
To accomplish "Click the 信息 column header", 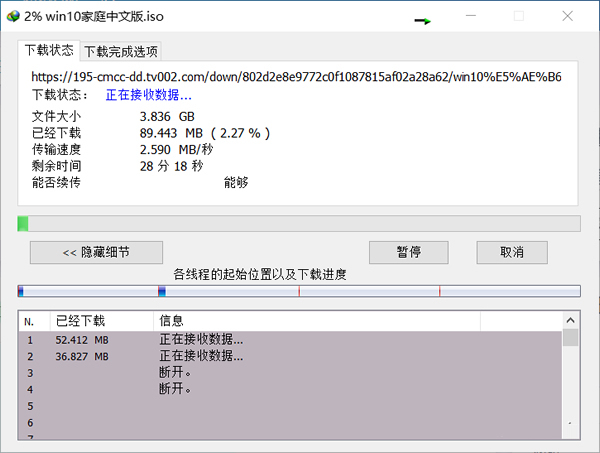I will (317, 321).
